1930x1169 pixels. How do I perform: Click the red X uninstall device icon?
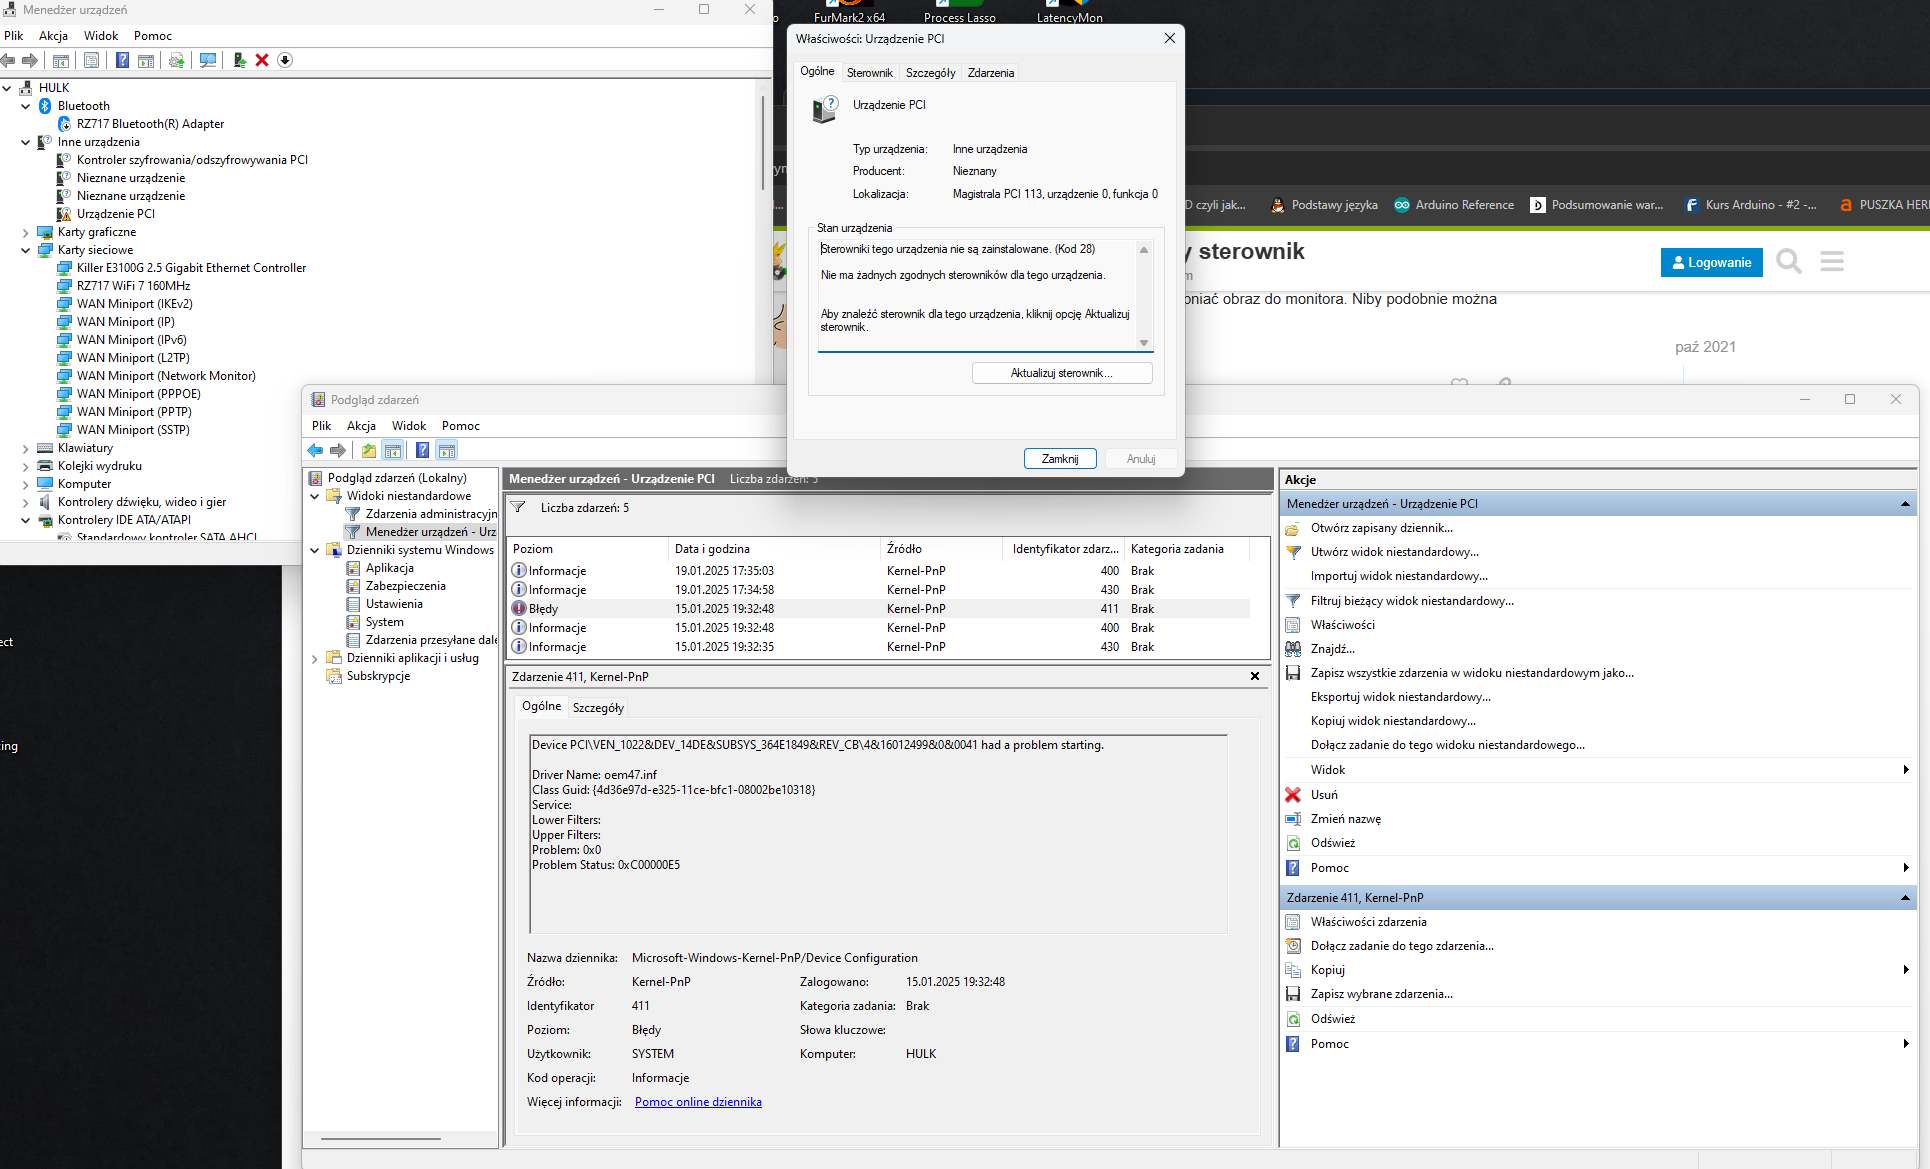pyautogui.click(x=262, y=60)
